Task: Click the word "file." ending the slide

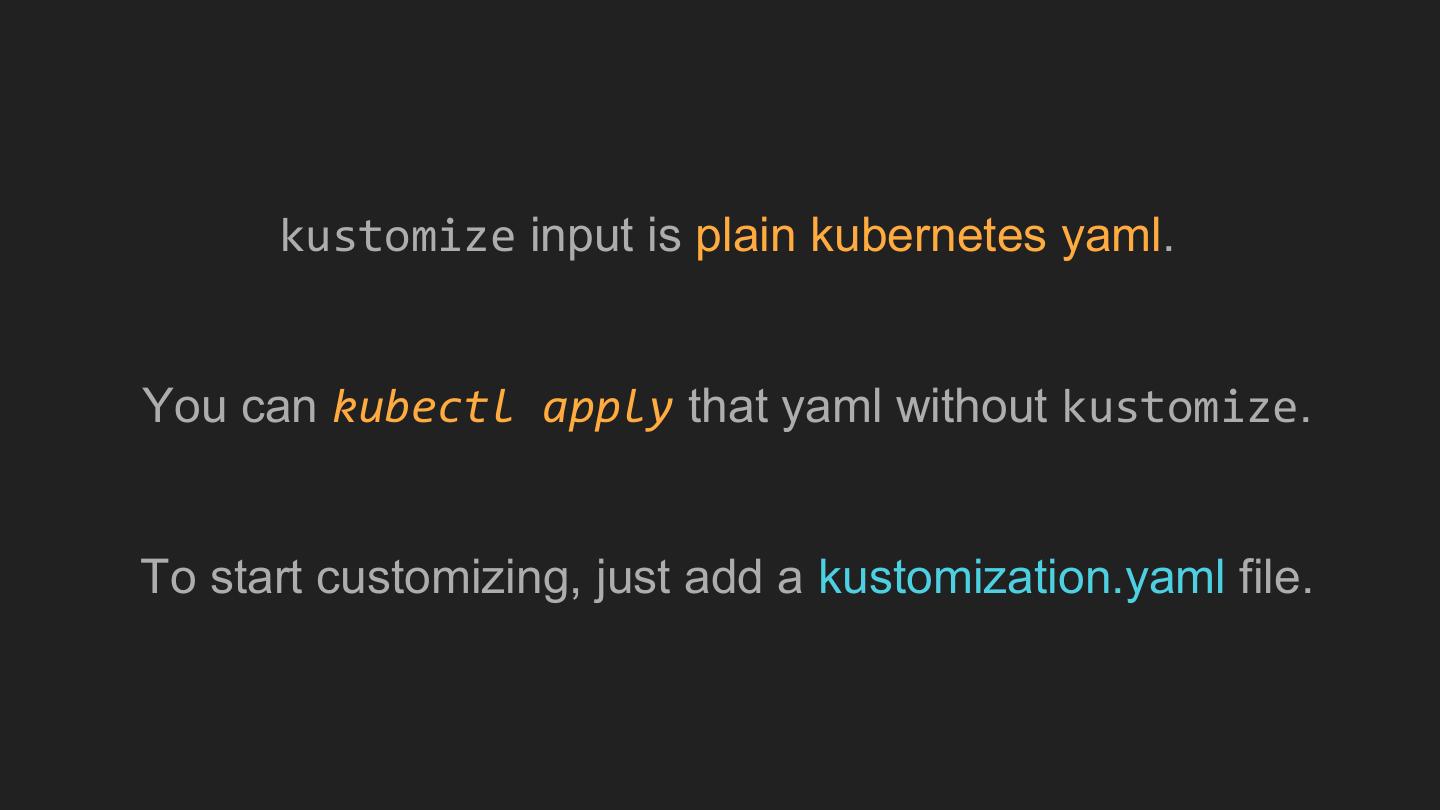Action: [1275, 577]
